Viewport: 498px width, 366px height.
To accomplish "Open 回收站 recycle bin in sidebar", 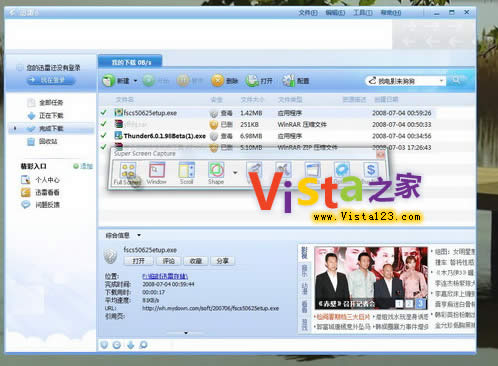I will click(x=42, y=141).
